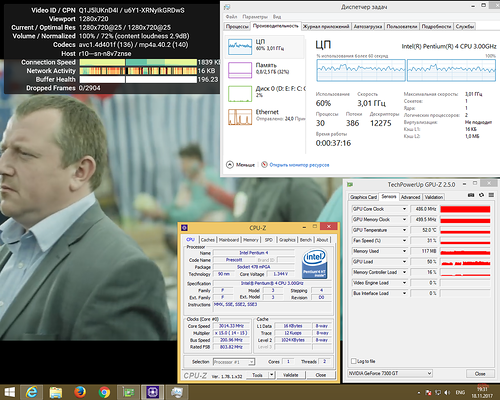
Task: Expand Memory Controller Load dropdown
Action: 404,272
